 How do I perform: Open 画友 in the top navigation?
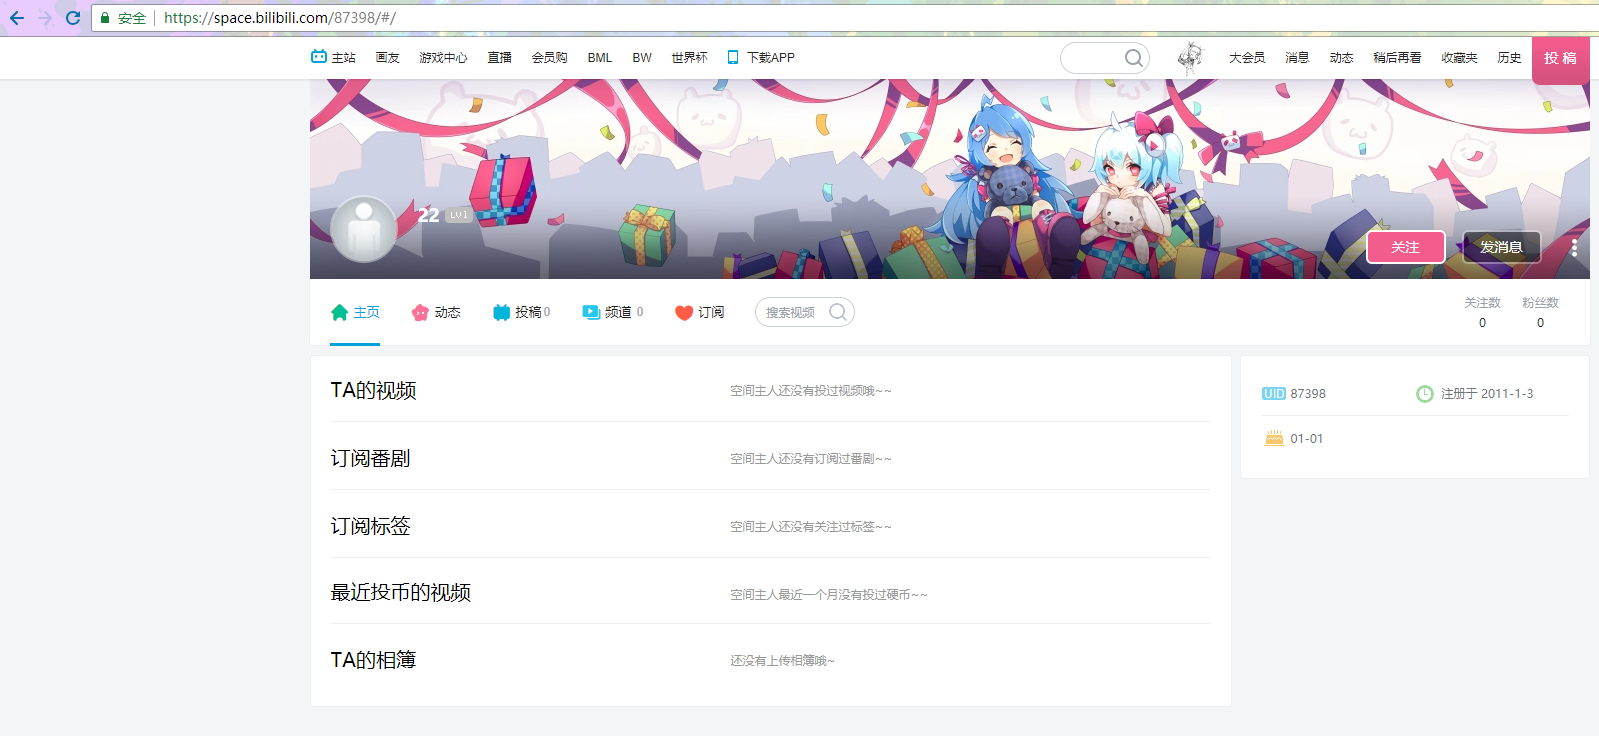[387, 58]
